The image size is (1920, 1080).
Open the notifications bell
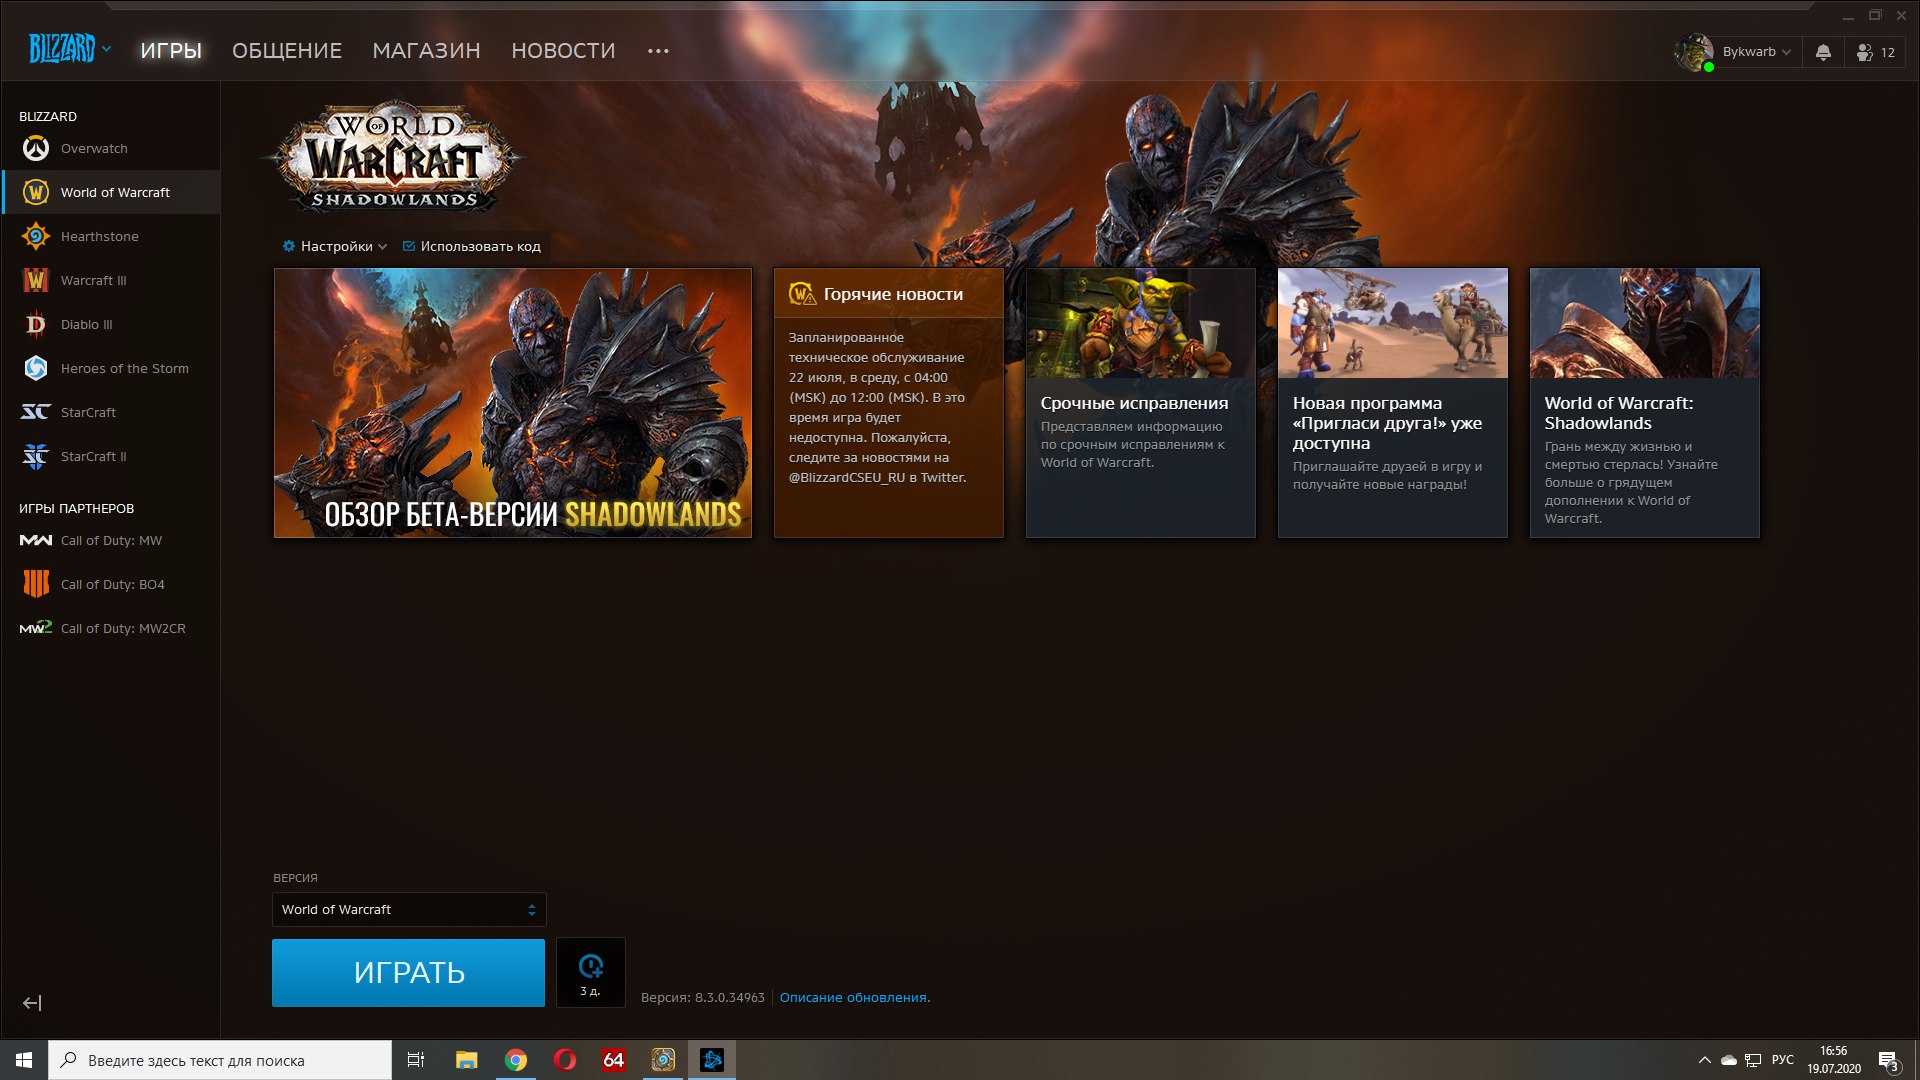click(x=1823, y=52)
